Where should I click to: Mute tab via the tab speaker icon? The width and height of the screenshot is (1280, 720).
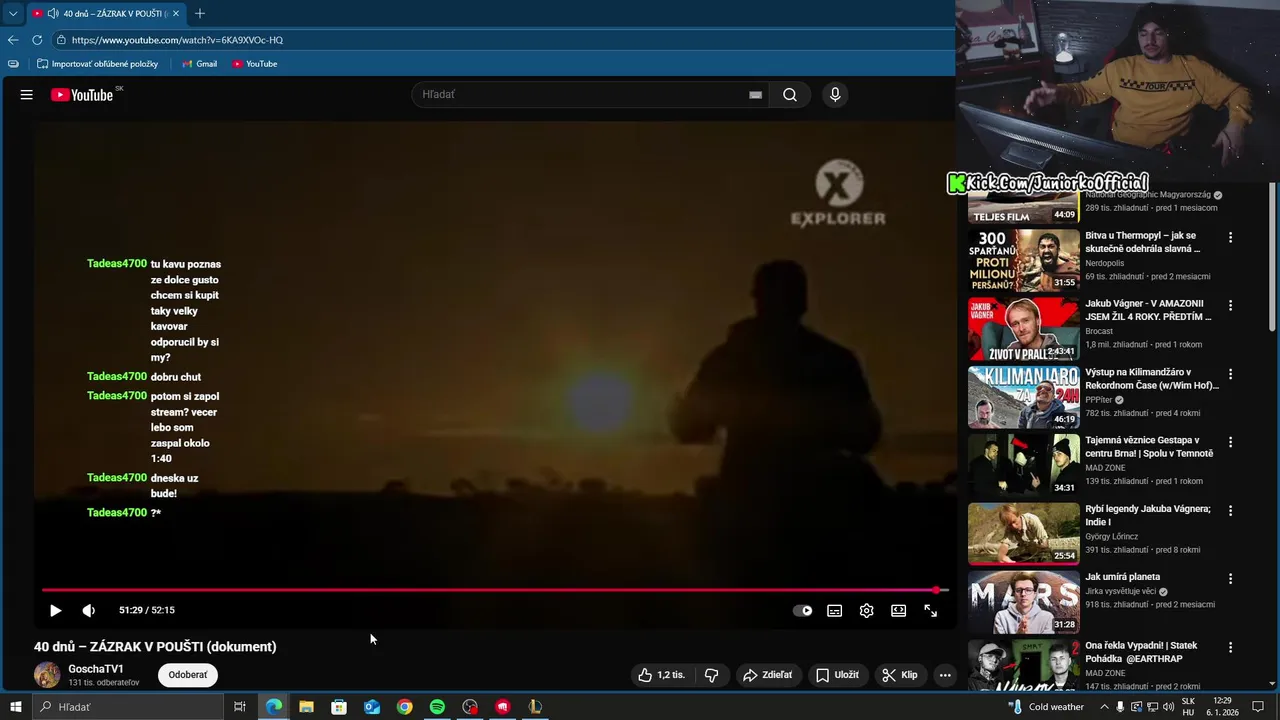click(52, 13)
